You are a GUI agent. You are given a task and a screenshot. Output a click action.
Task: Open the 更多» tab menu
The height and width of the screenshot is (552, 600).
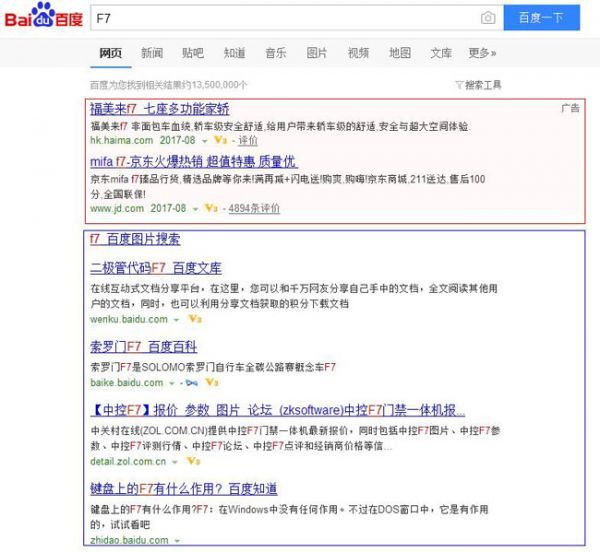[483, 53]
